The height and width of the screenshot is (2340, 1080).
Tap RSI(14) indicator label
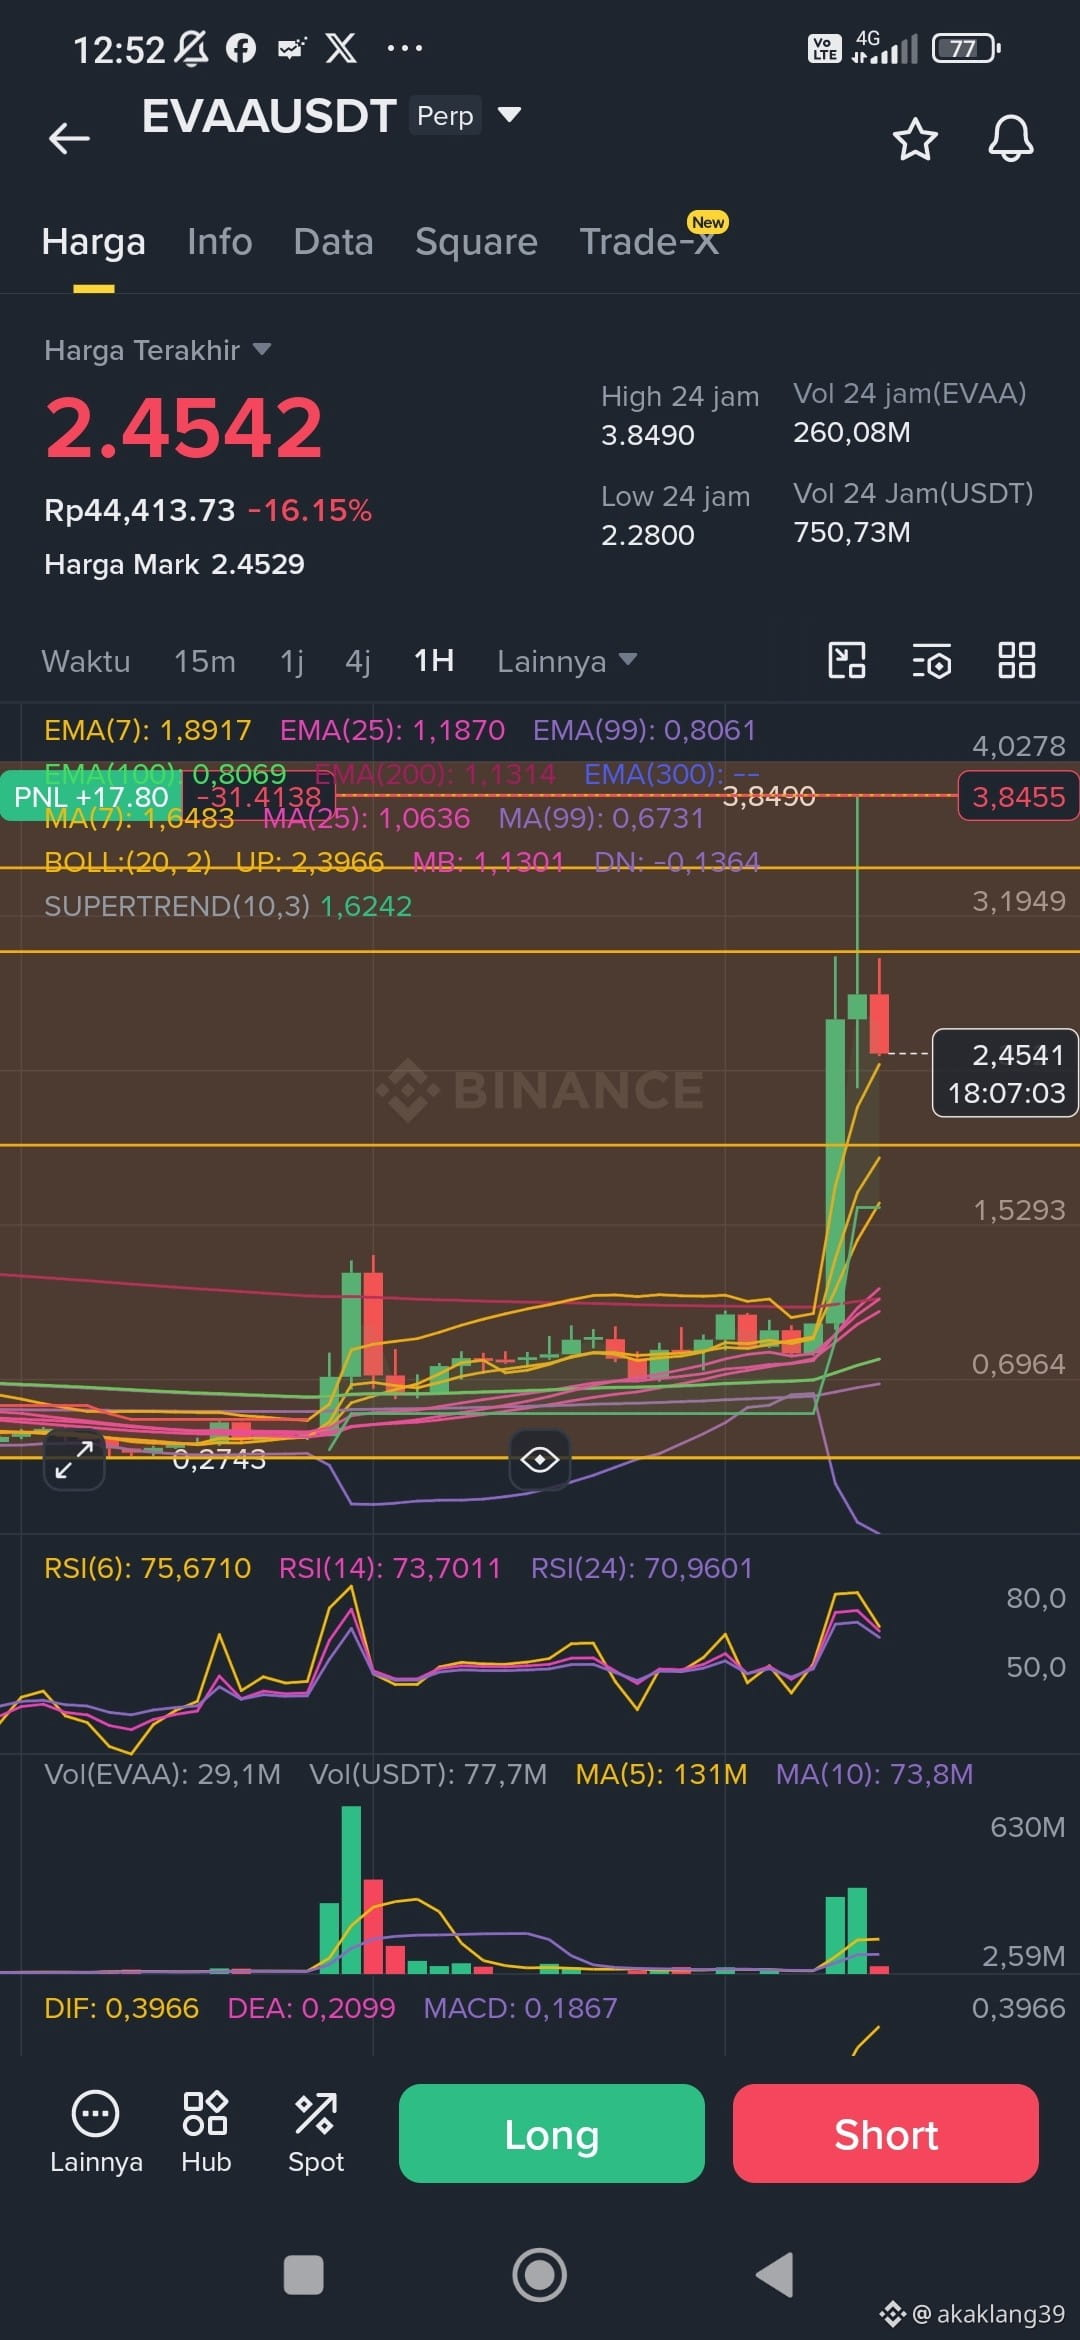[x=389, y=1568]
